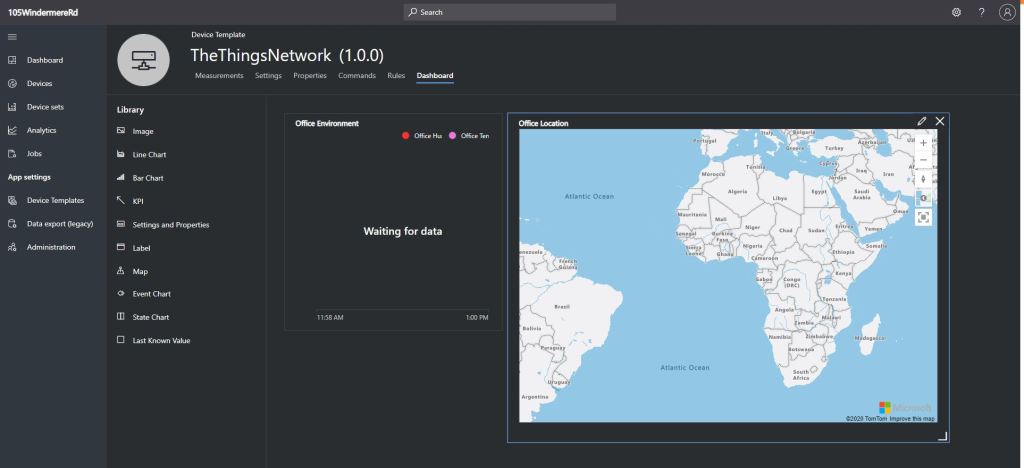
Task: Open the map style picker
Action: pos(923,198)
